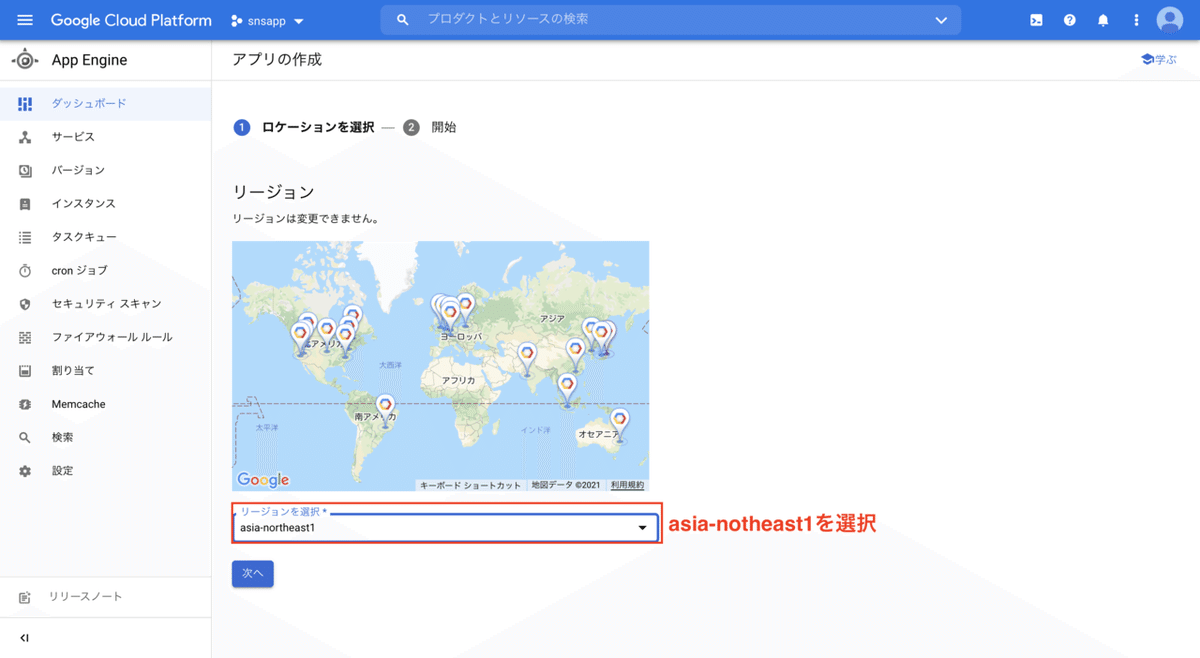Click the India region map pin
The height and width of the screenshot is (658, 1200).
click(x=528, y=356)
